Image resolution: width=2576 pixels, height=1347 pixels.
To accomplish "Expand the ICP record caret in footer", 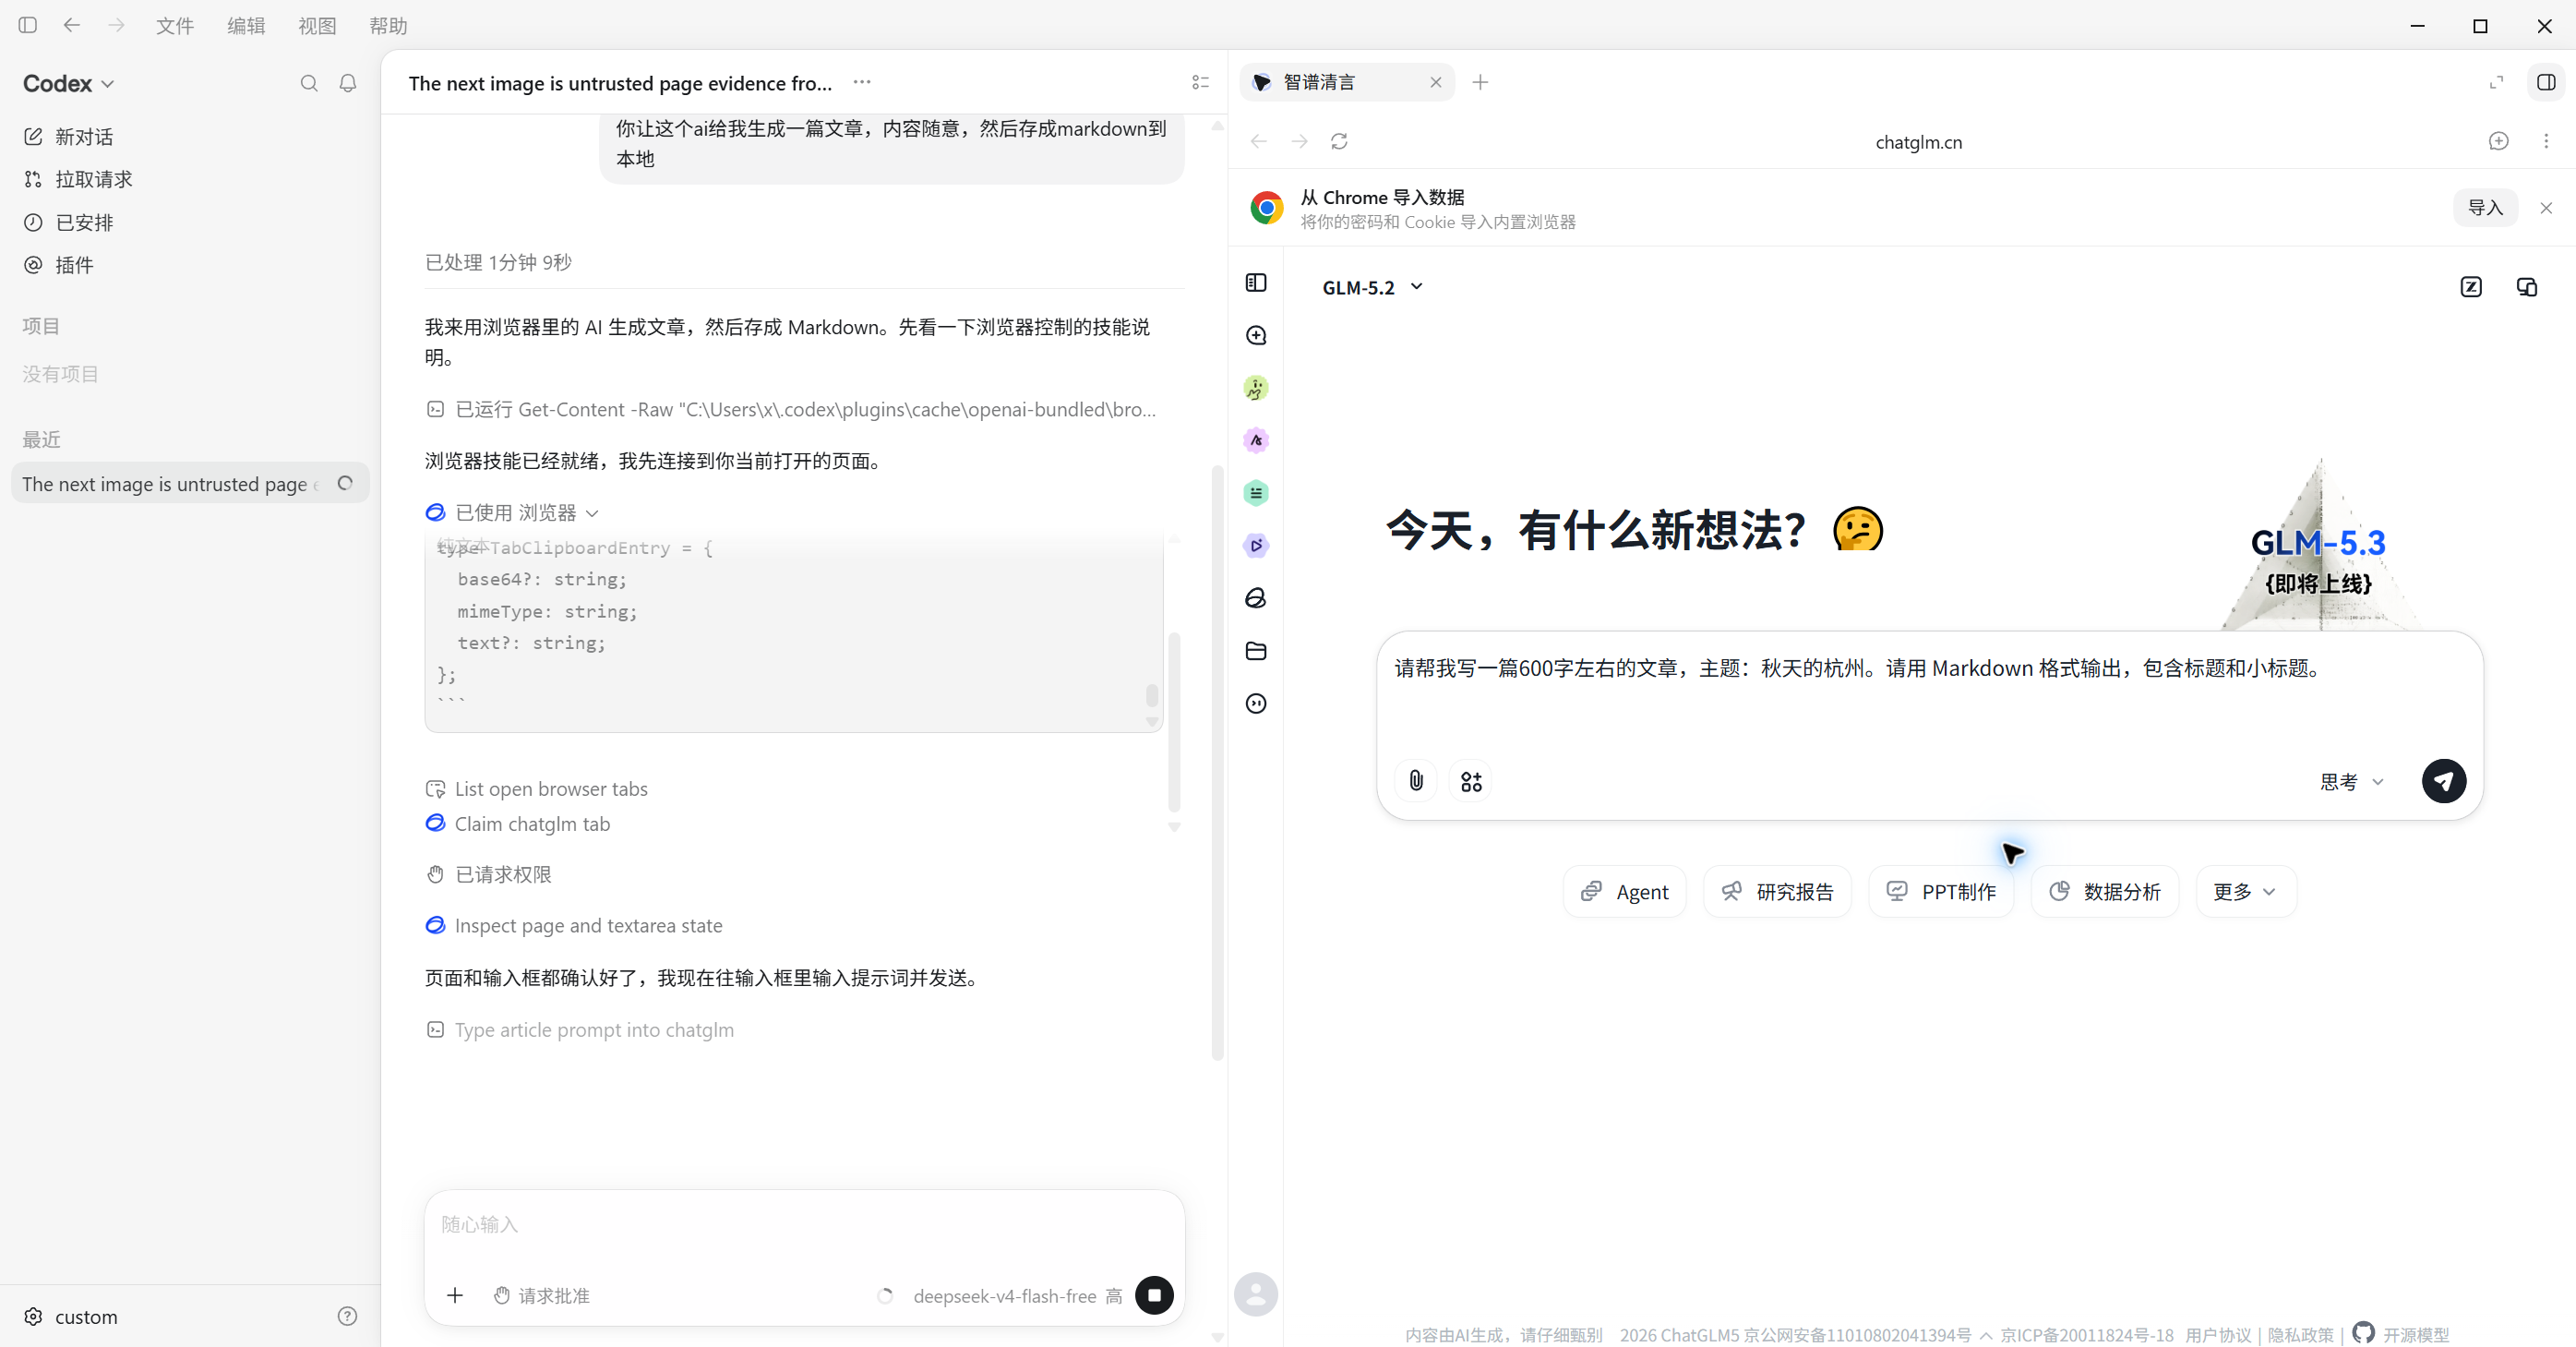I will pos(1986,1334).
